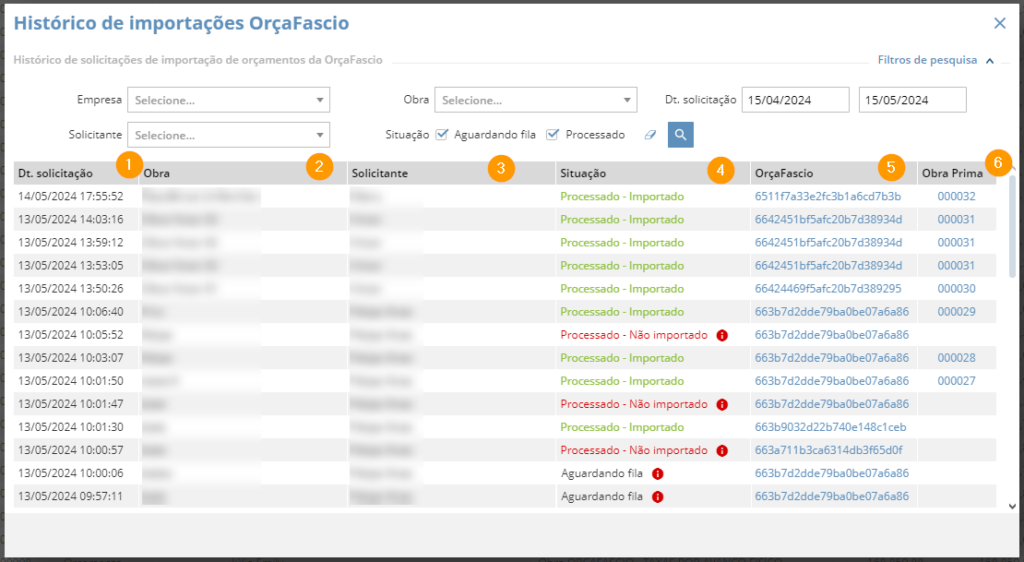Click info icon on 10:00:06 Aguardando fila row

[658, 474]
